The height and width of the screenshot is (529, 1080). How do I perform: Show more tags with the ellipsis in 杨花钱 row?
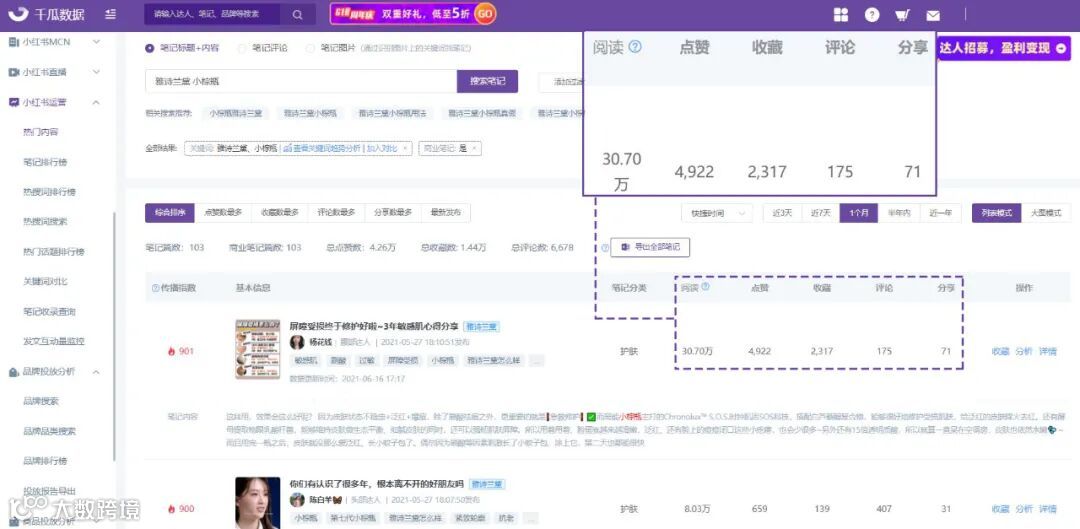tap(537, 360)
